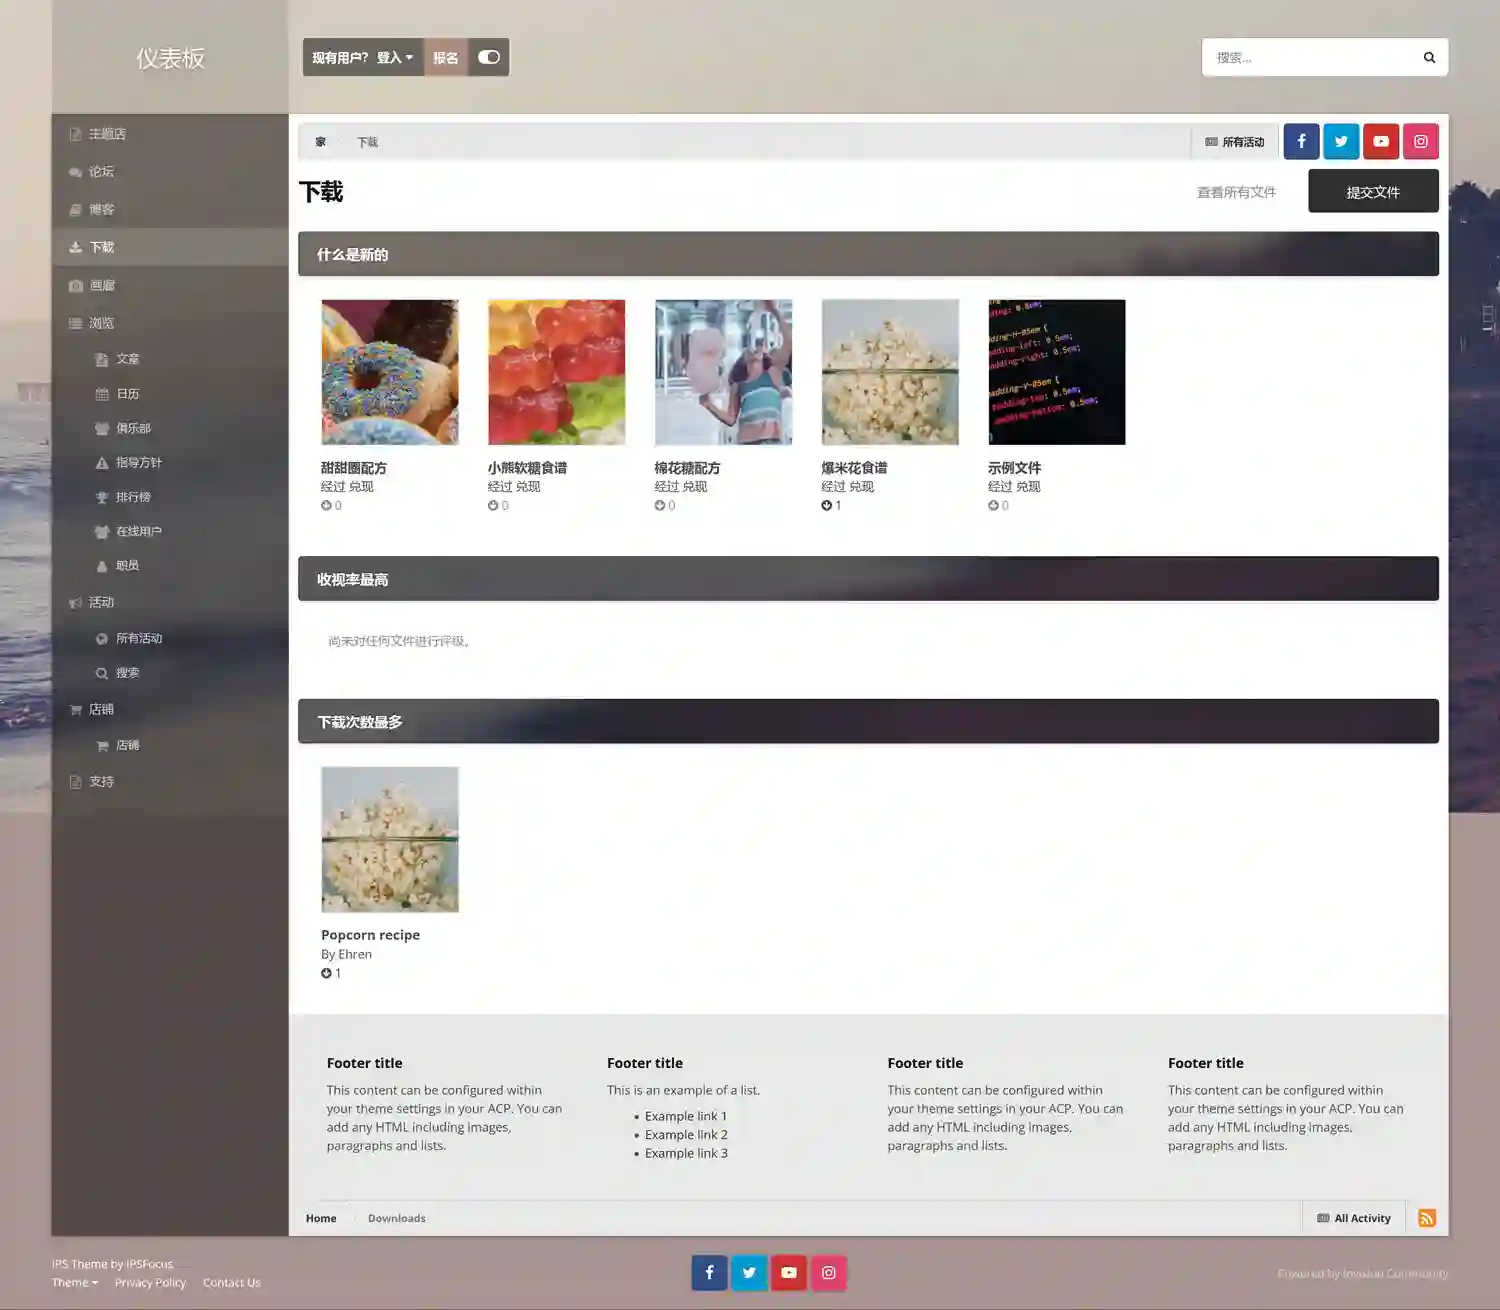The height and width of the screenshot is (1310, 1500).
Task: Click the 提交文件 submit file button
Action: point(1373,191)
